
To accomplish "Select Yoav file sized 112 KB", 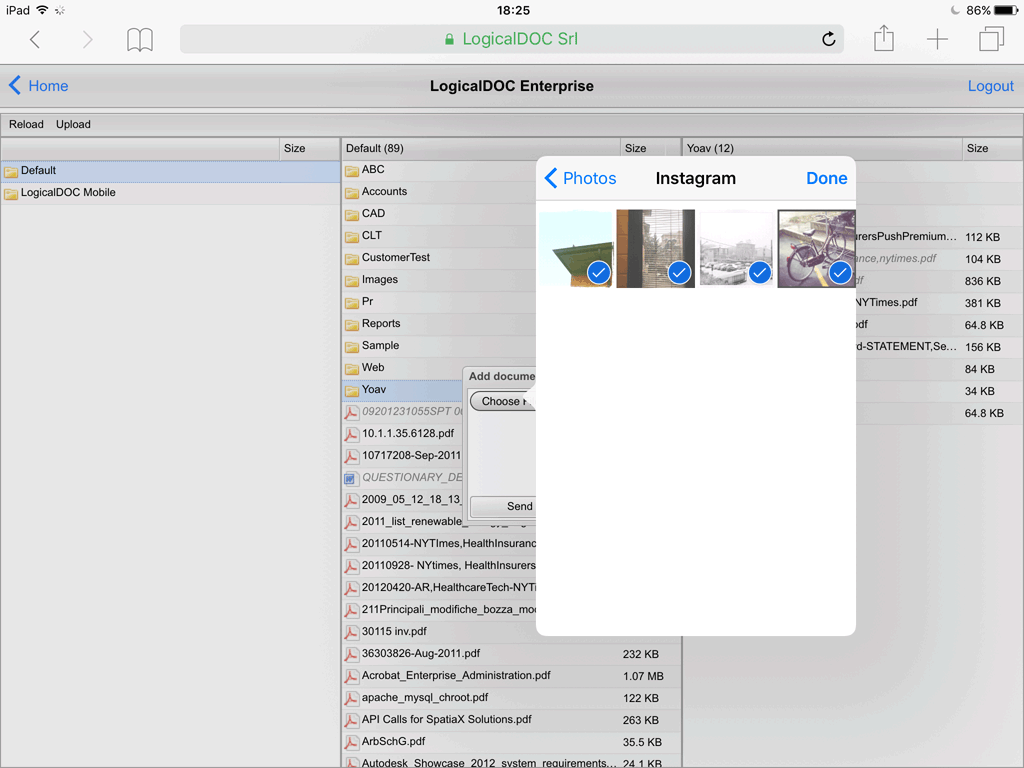I will click(939, 237).
